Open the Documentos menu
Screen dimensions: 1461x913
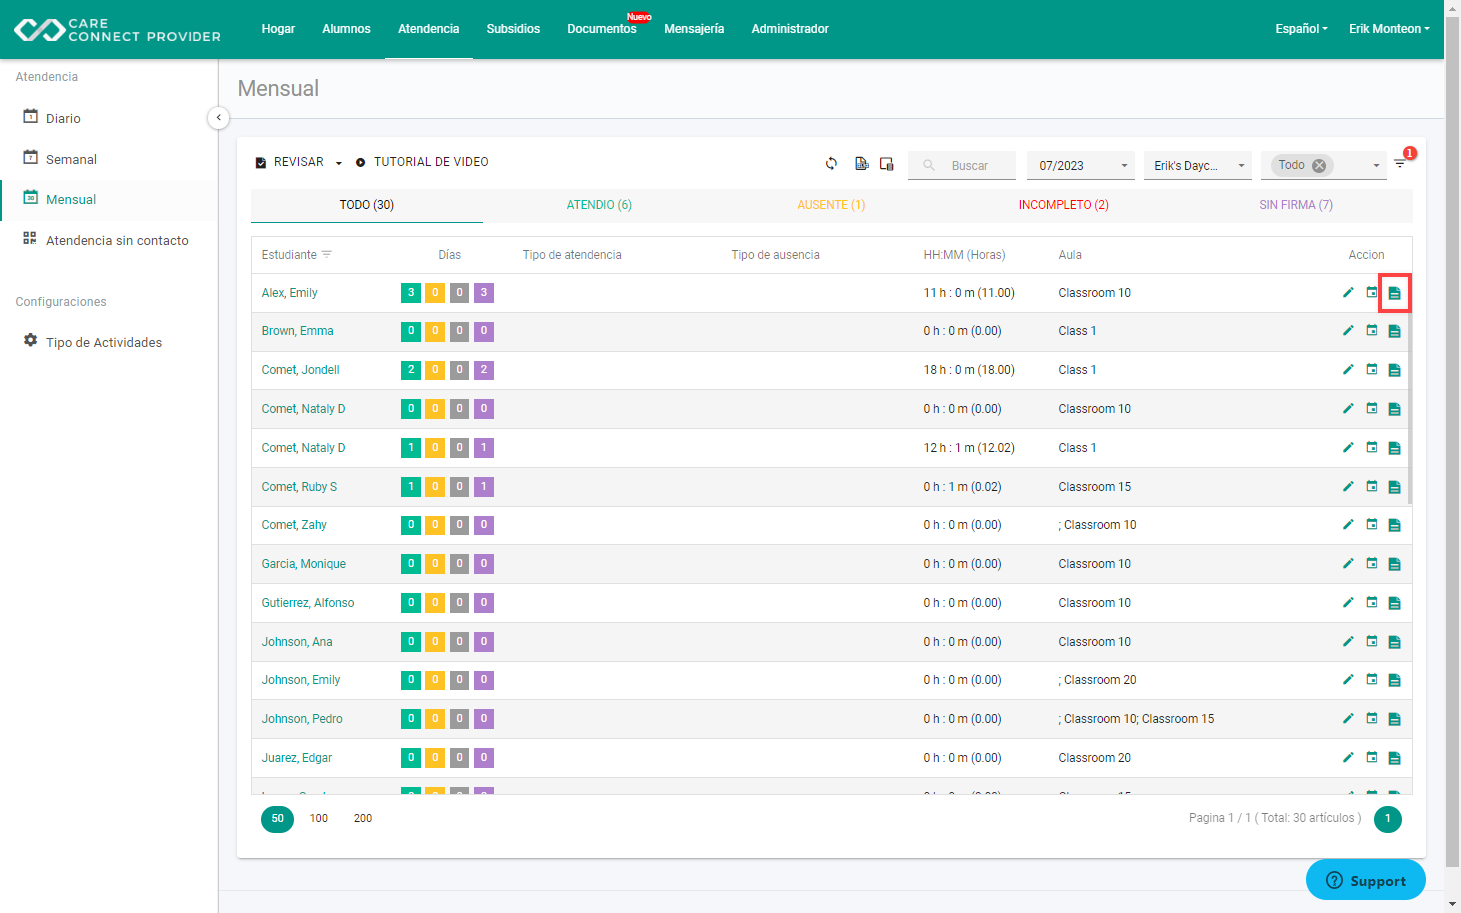602,29
